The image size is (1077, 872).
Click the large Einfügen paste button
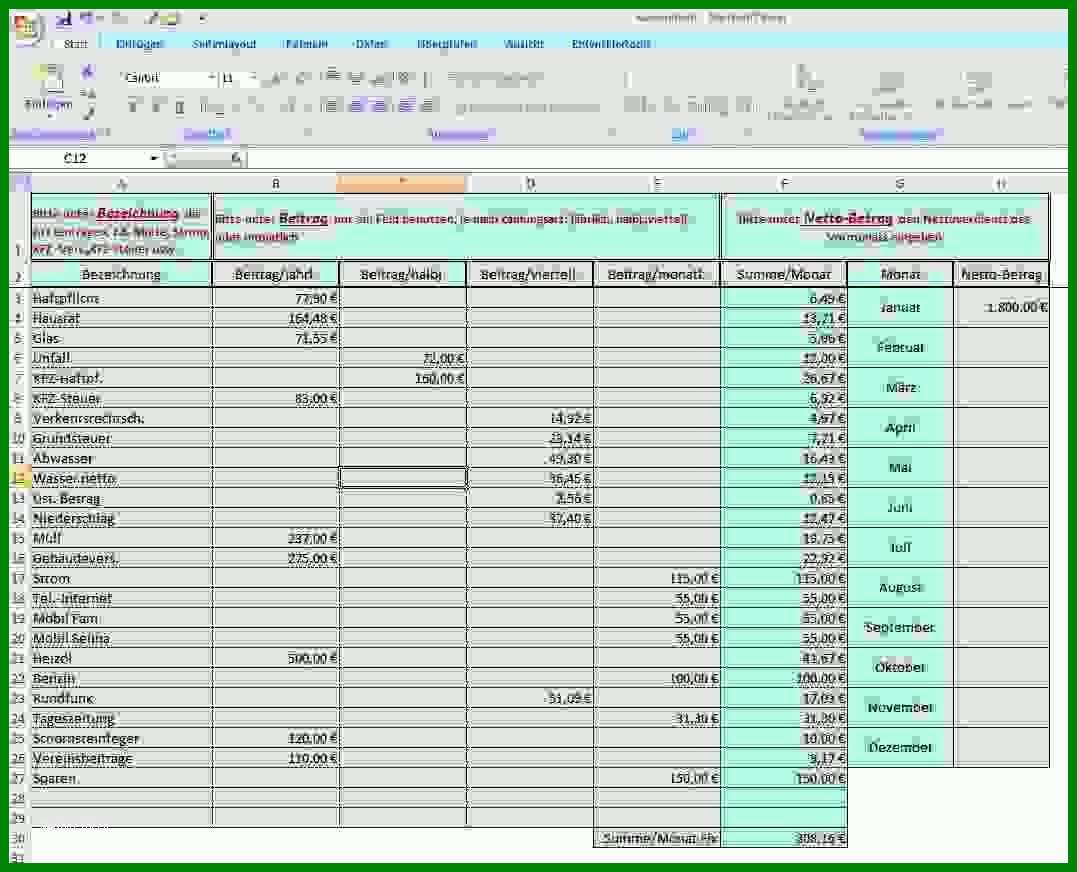49,89
